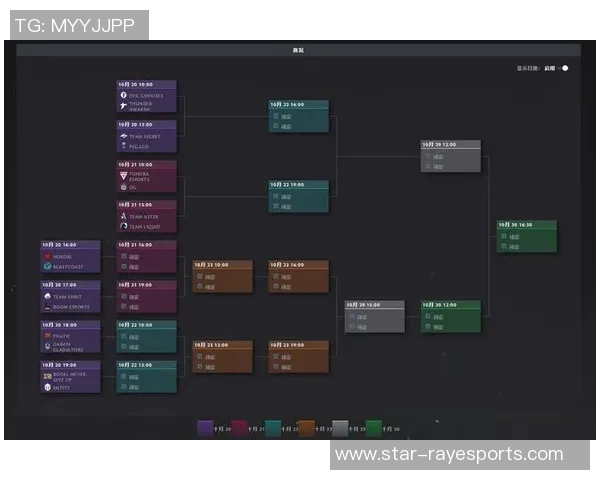Click the Team Secret logo icon
The image size is (600, 480).
pos(124,136)
